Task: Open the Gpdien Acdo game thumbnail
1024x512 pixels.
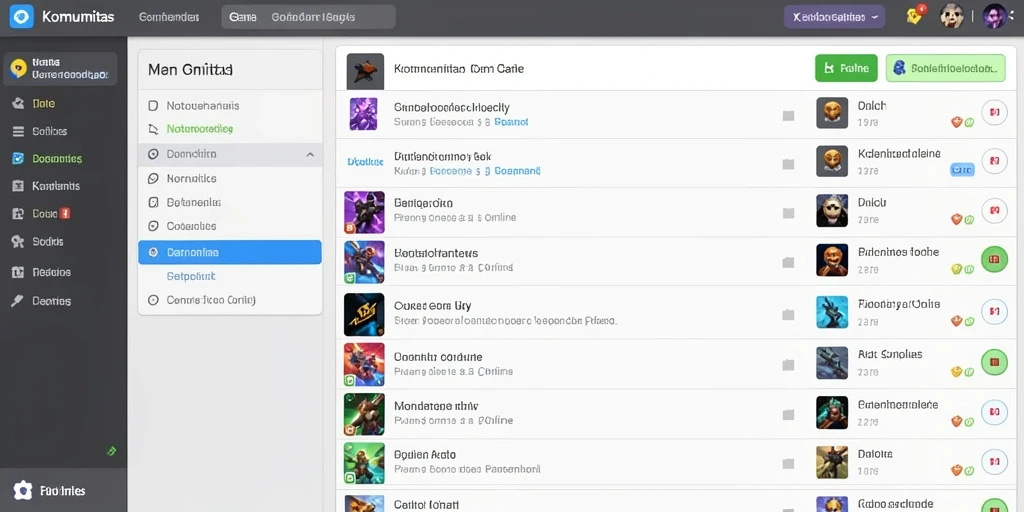Action: pyautogui.click(x=364, y=463)
